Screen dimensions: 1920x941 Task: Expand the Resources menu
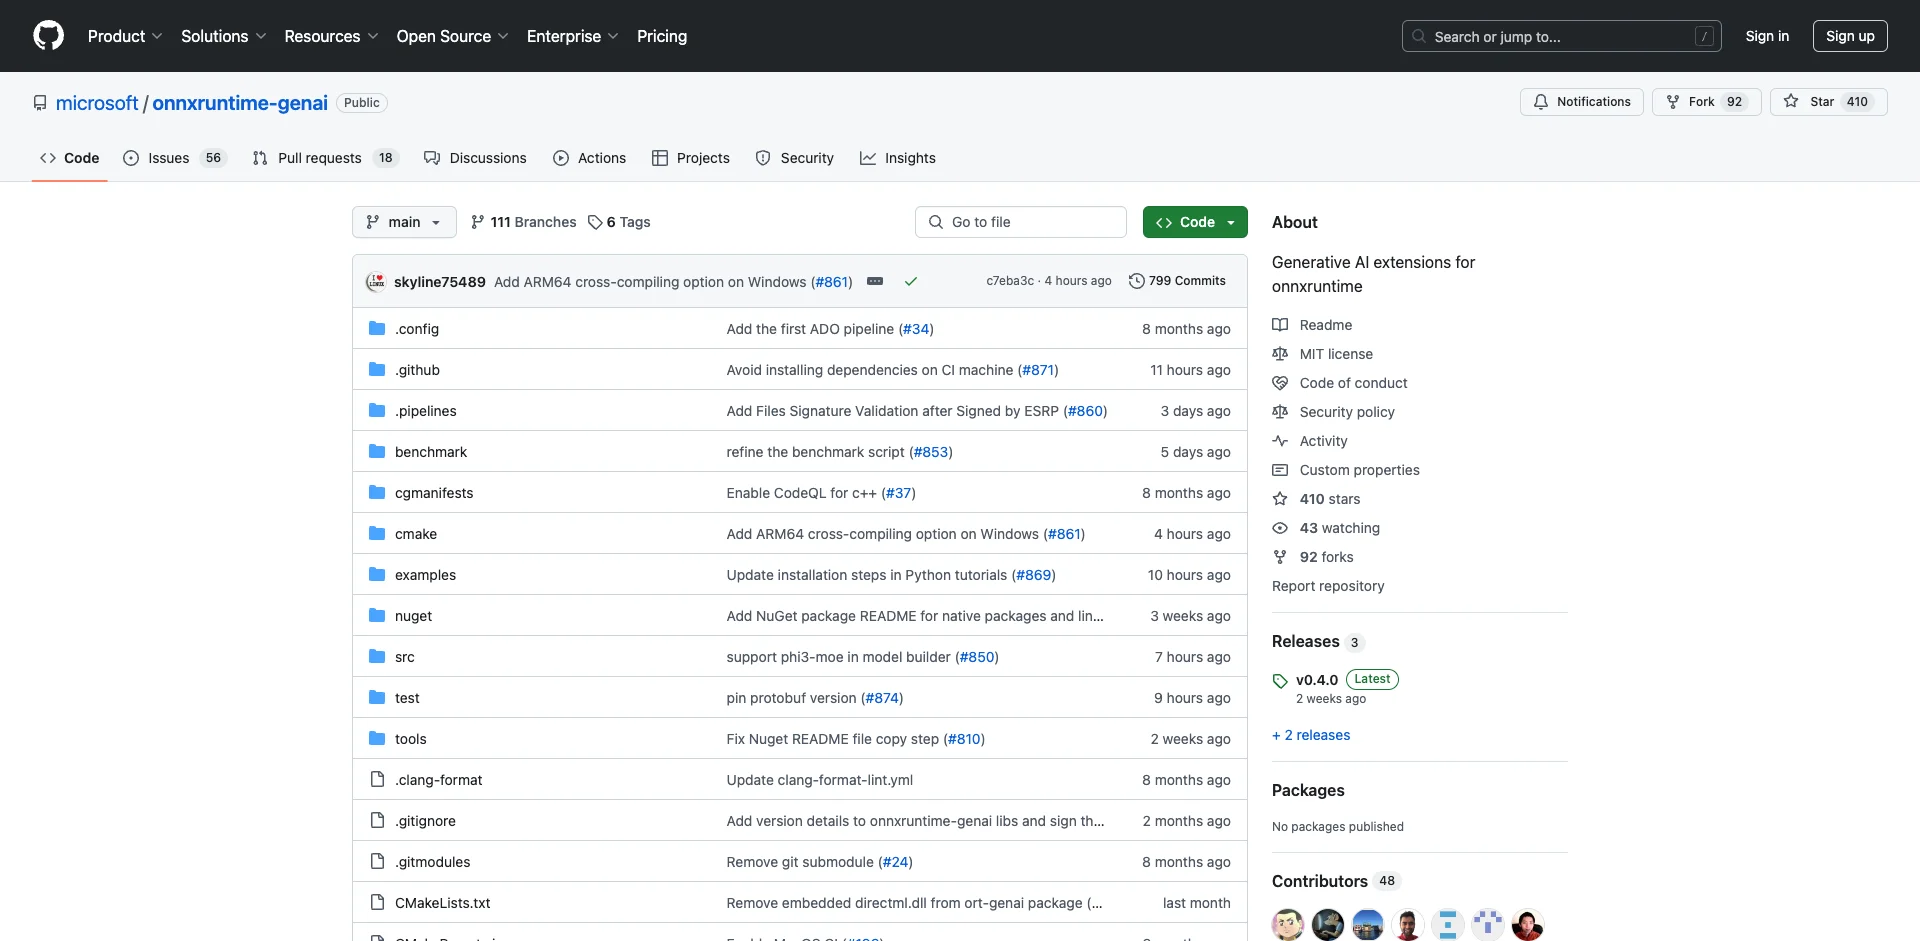(x=331, y=36)
